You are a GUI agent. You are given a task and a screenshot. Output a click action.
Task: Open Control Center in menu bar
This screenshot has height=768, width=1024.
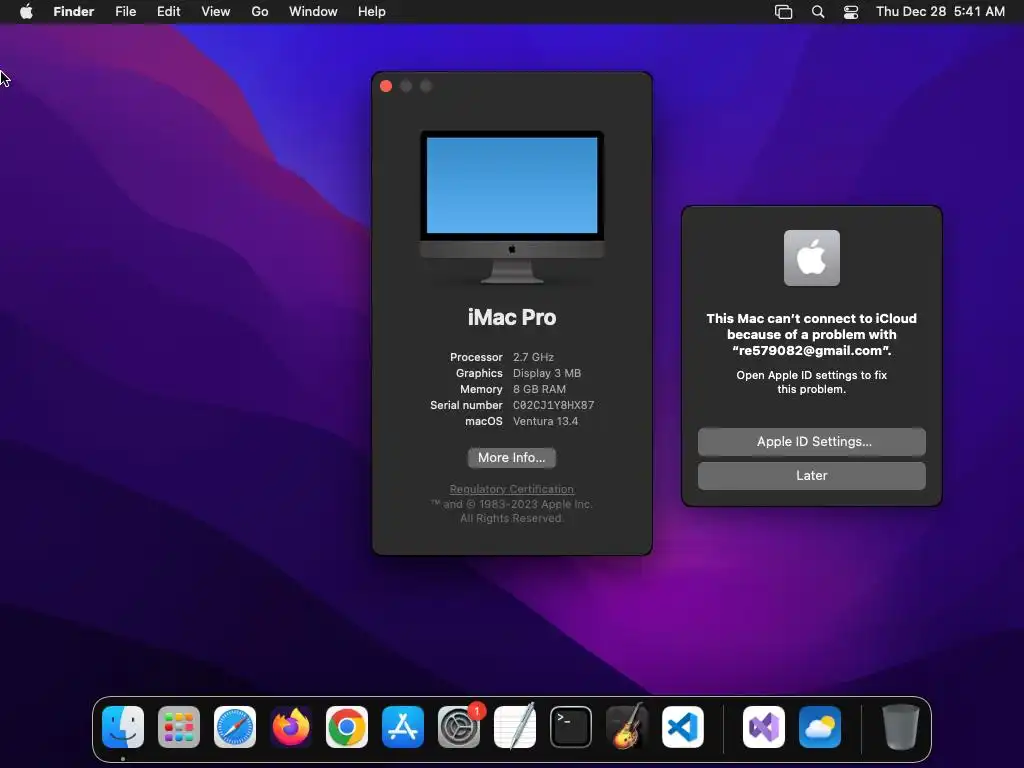point(851,12)
